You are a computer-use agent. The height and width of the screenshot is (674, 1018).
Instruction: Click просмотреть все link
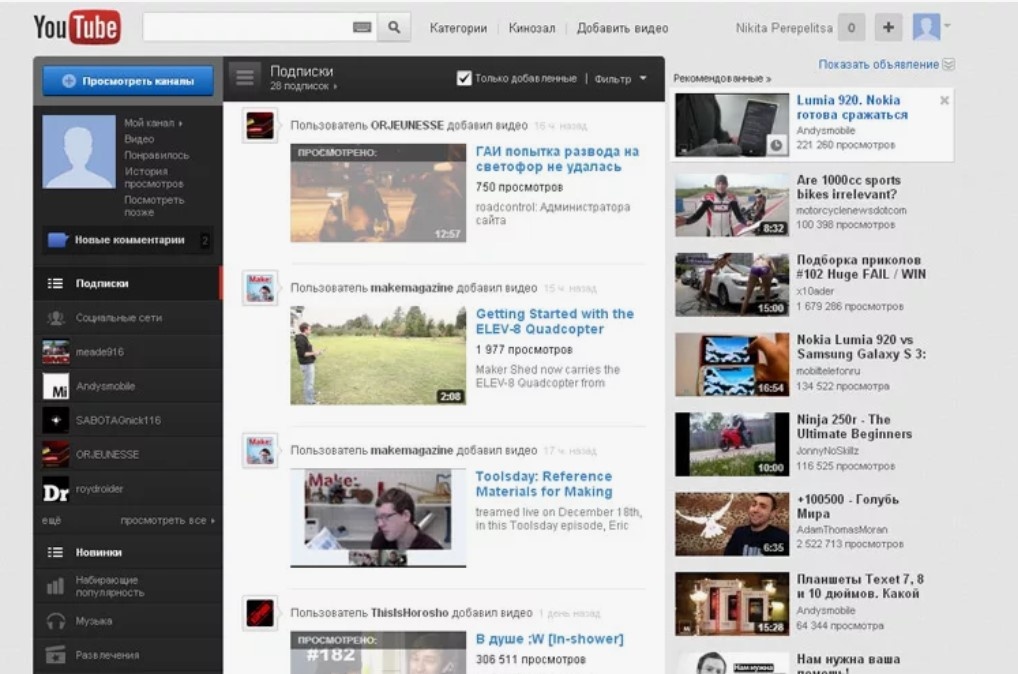coord(167,520)
